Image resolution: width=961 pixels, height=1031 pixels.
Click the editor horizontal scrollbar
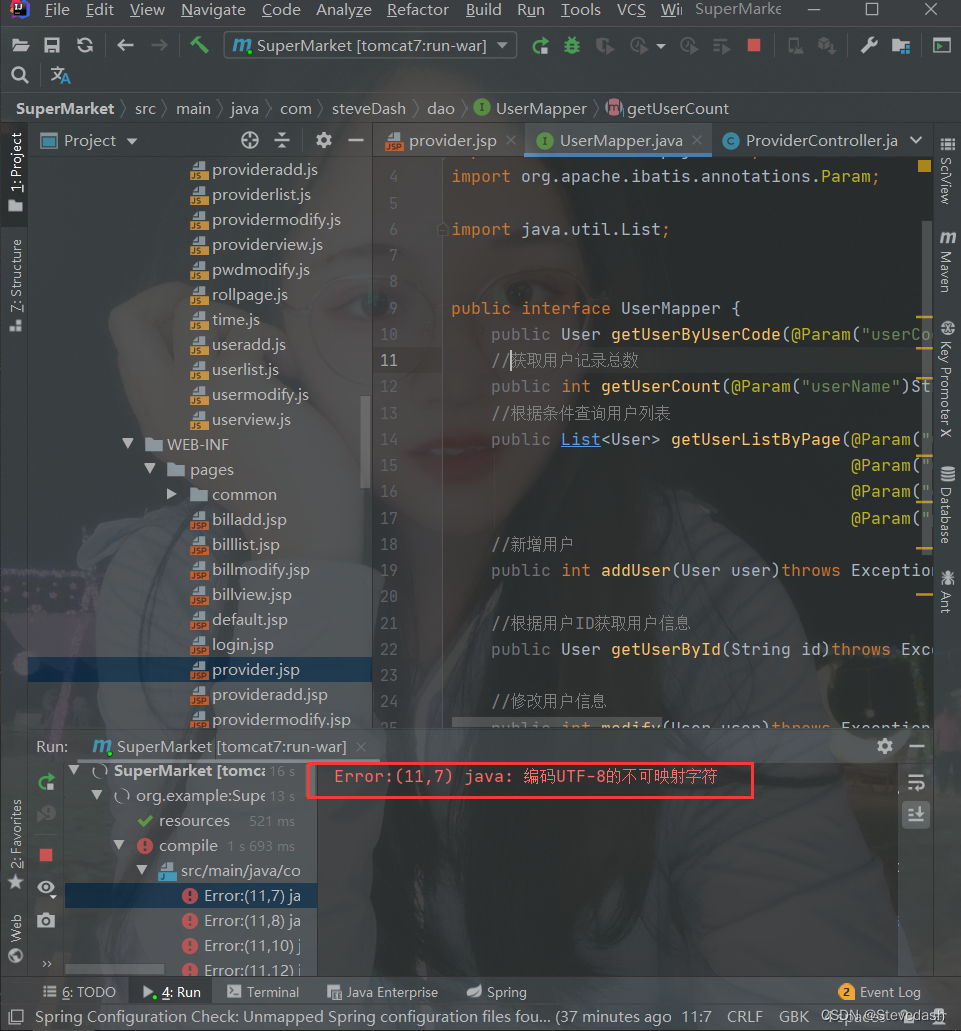click(x=556, y=723)
